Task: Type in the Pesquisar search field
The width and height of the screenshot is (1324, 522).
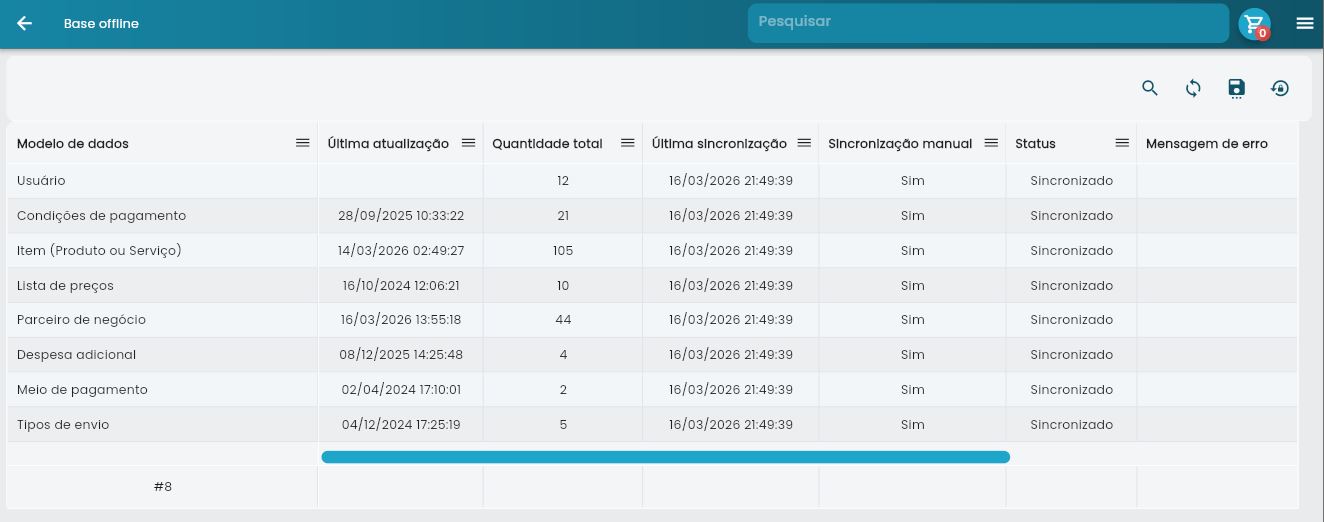Action: (x=987, y=22)
